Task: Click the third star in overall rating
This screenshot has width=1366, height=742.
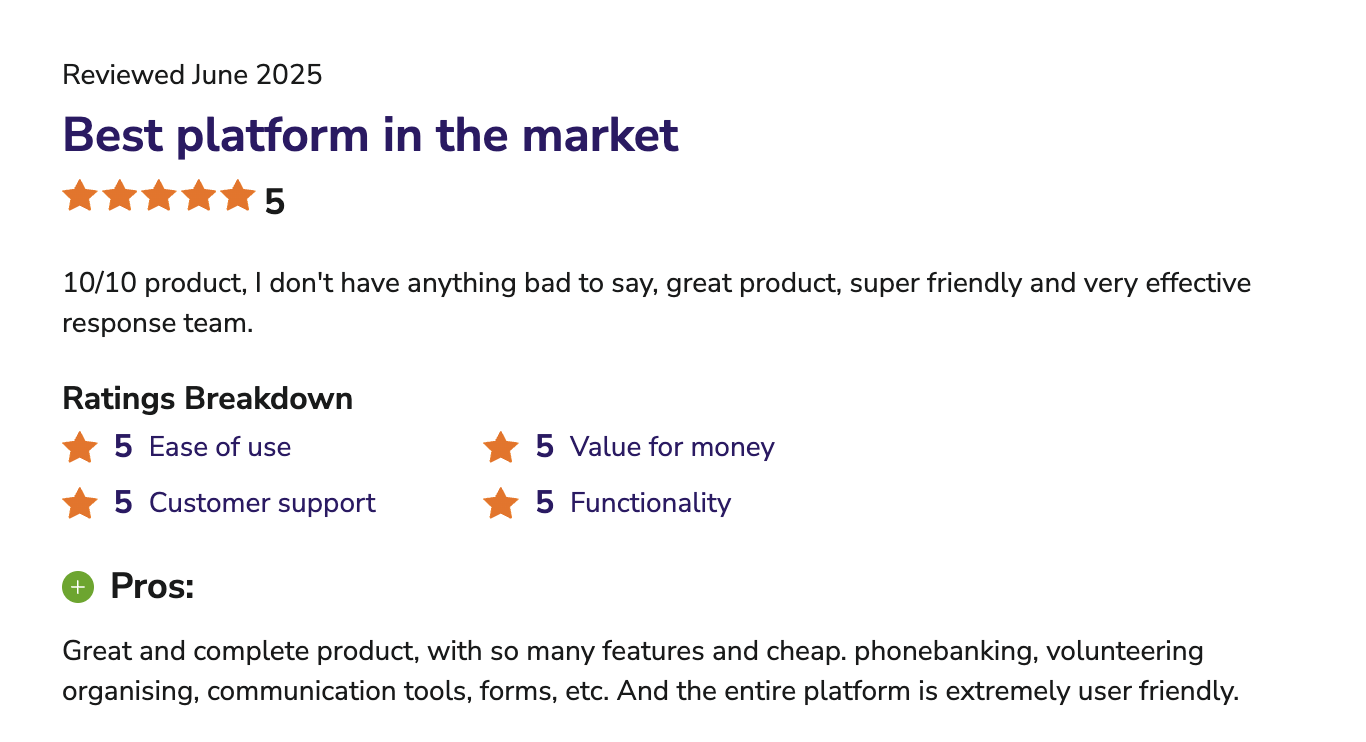Action: pyautogui.click(x=159, y=196)
